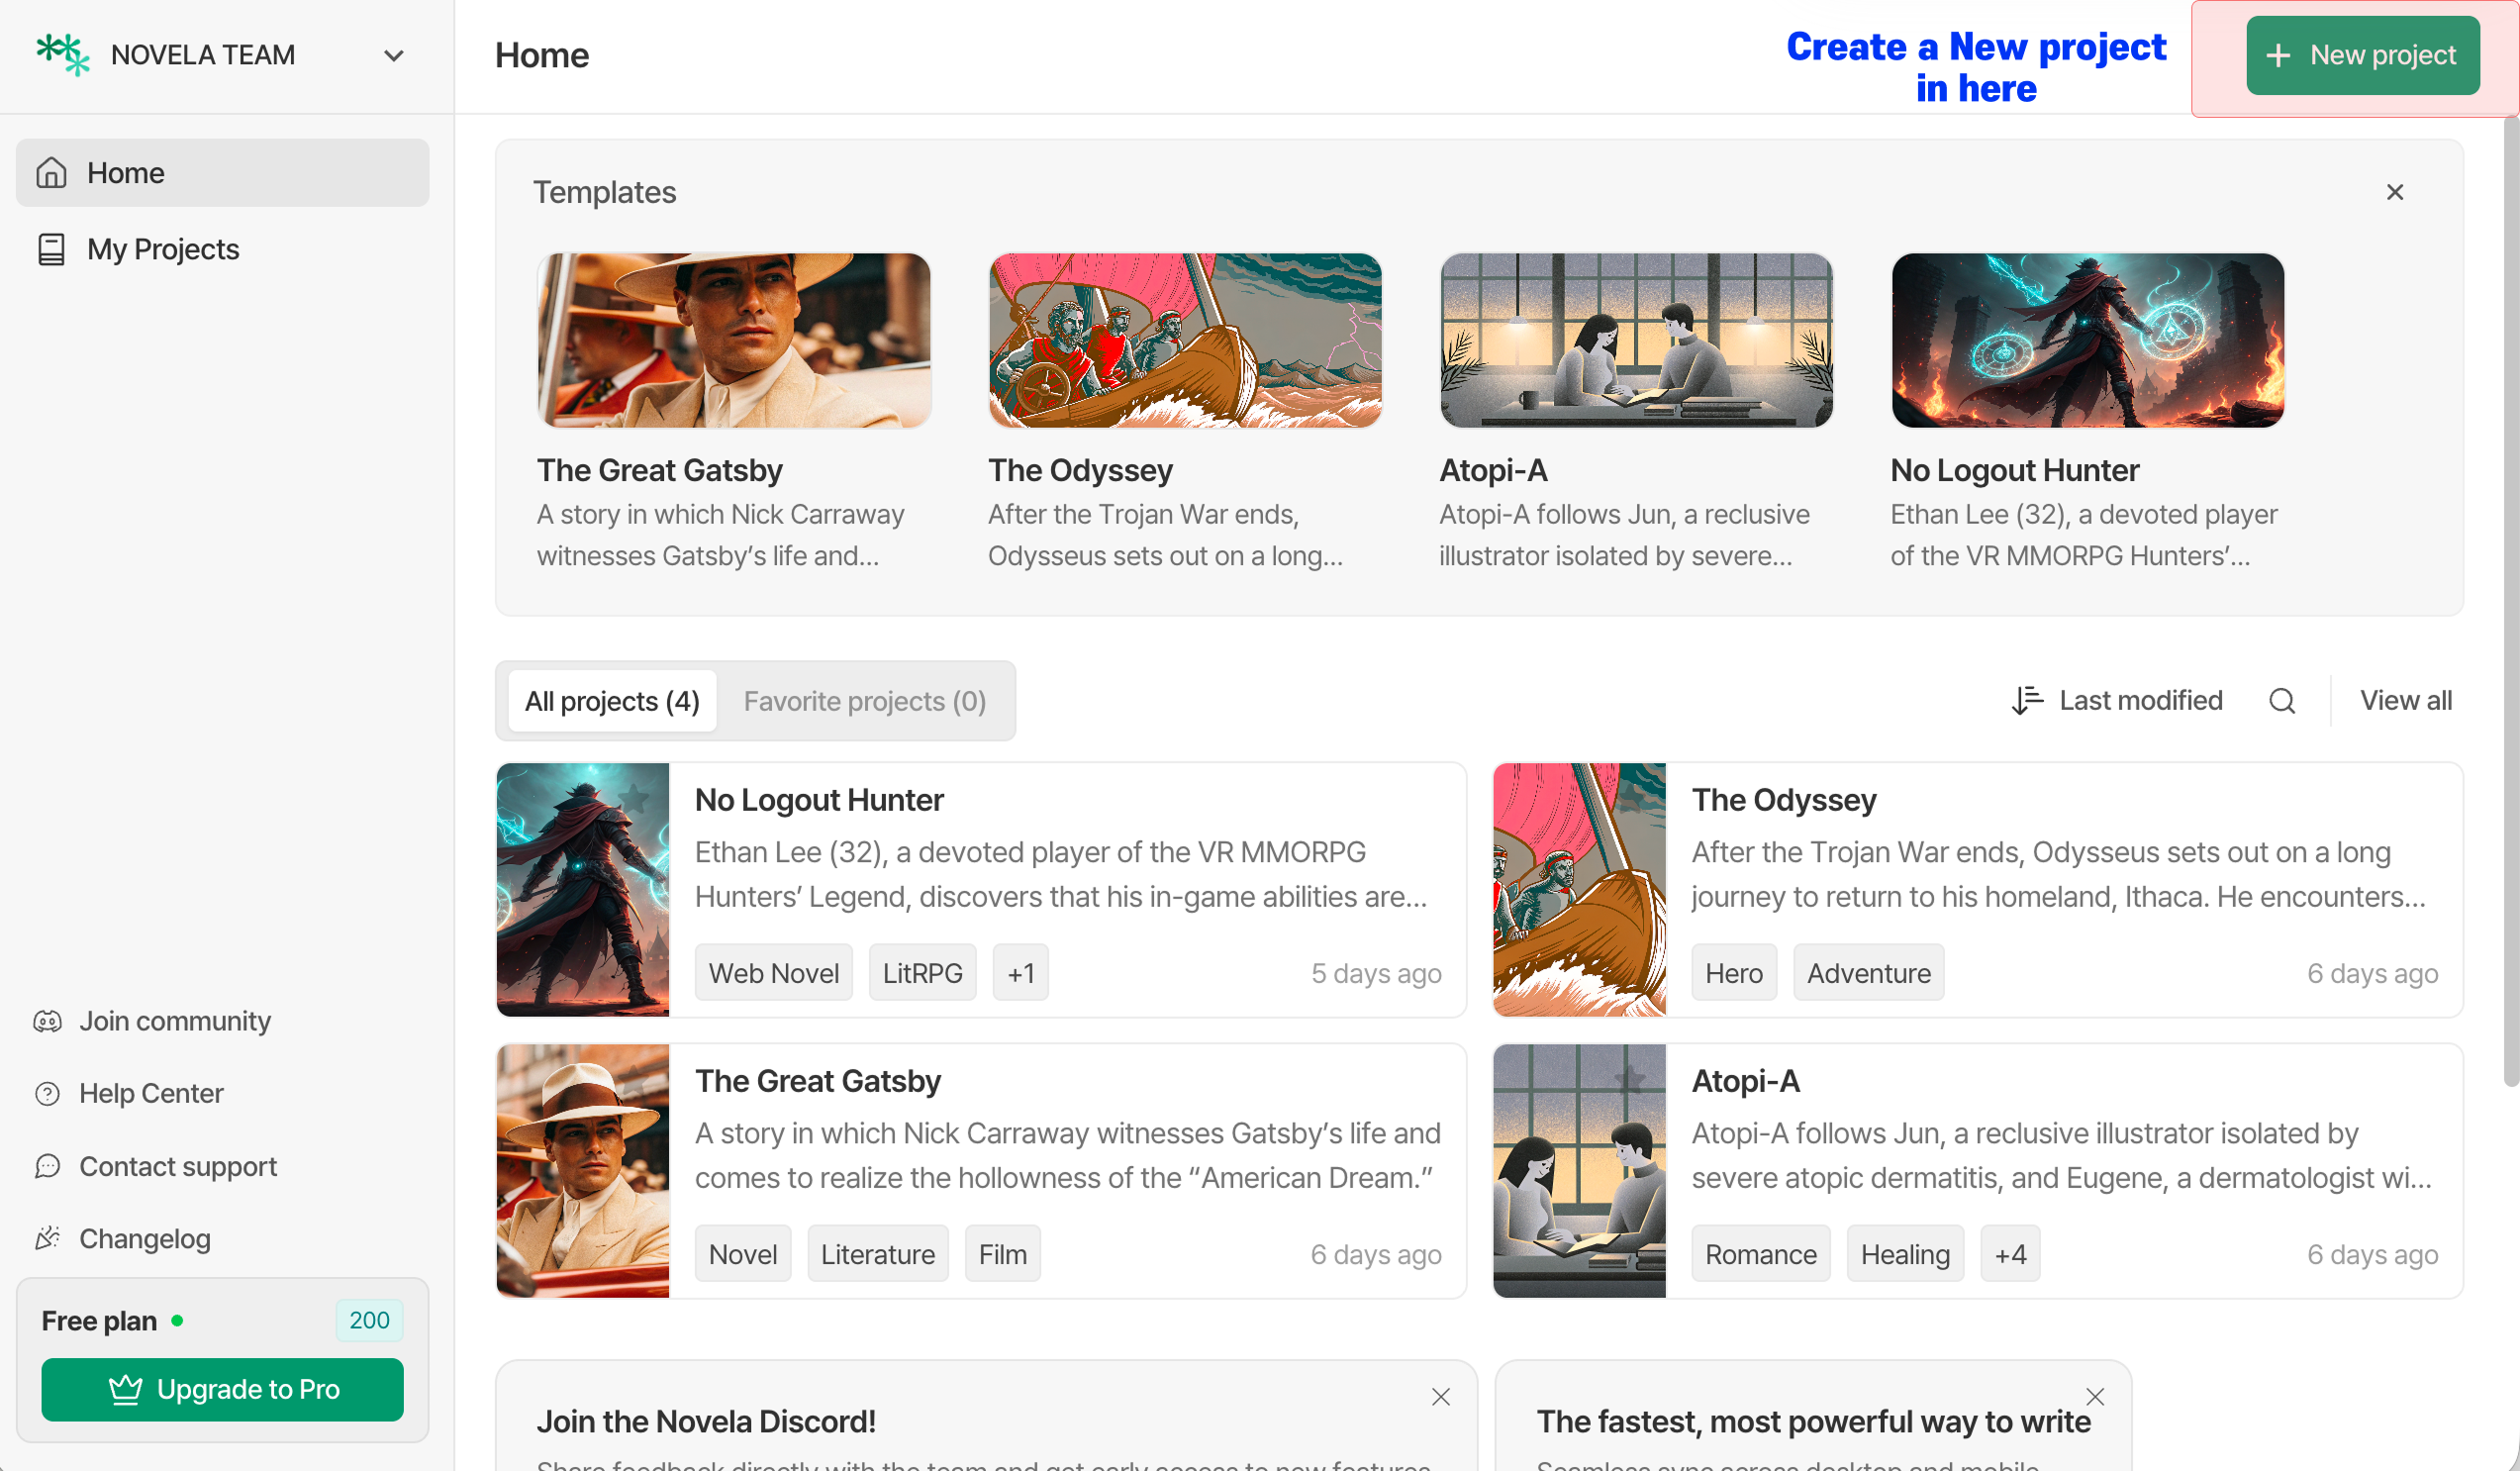Dismiss the fastest way to write card

pos(2095,1397)
